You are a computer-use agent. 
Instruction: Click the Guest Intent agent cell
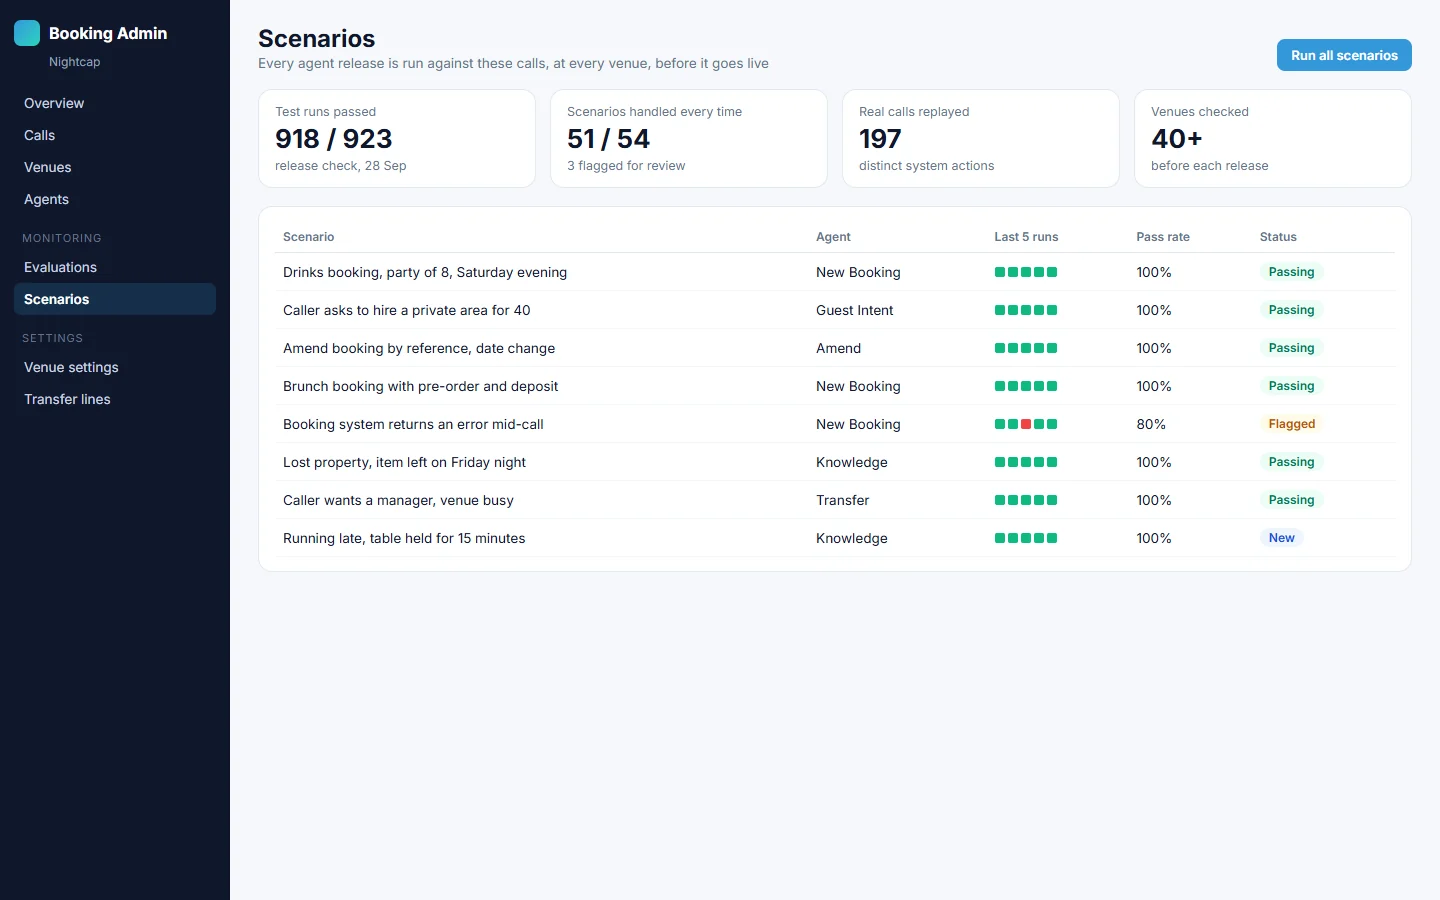click(855, 310)
